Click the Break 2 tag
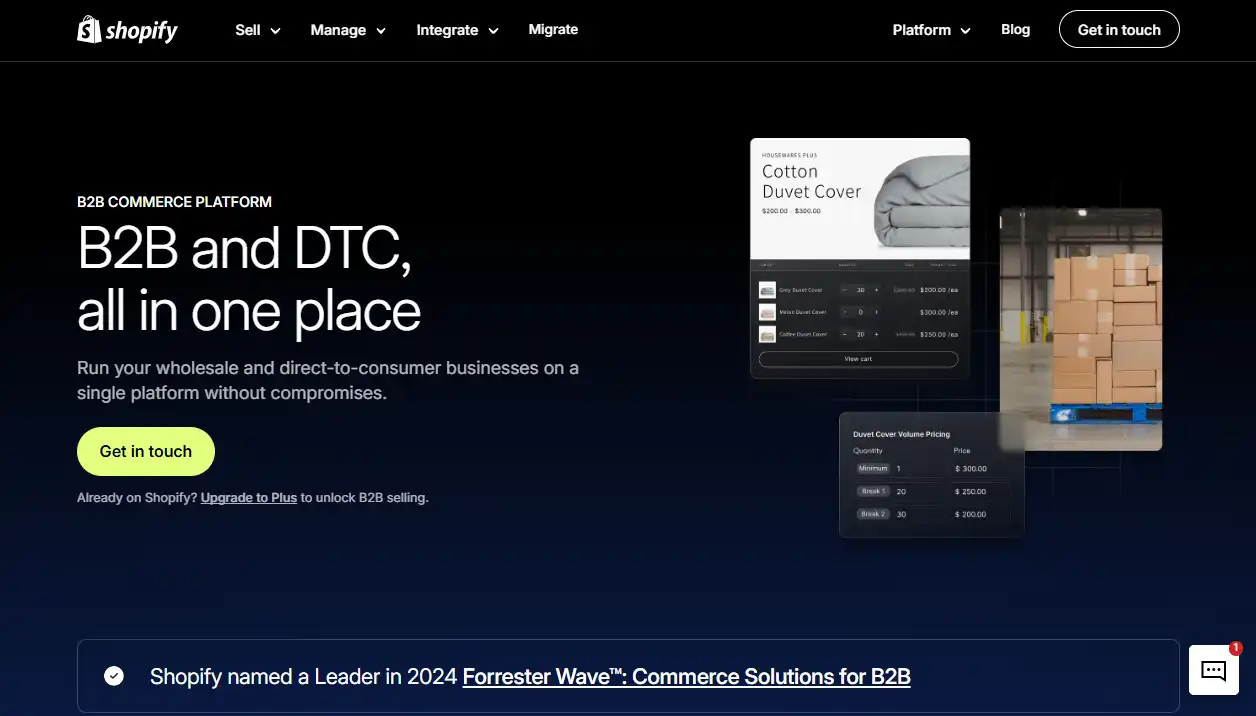 coord(873,514)
